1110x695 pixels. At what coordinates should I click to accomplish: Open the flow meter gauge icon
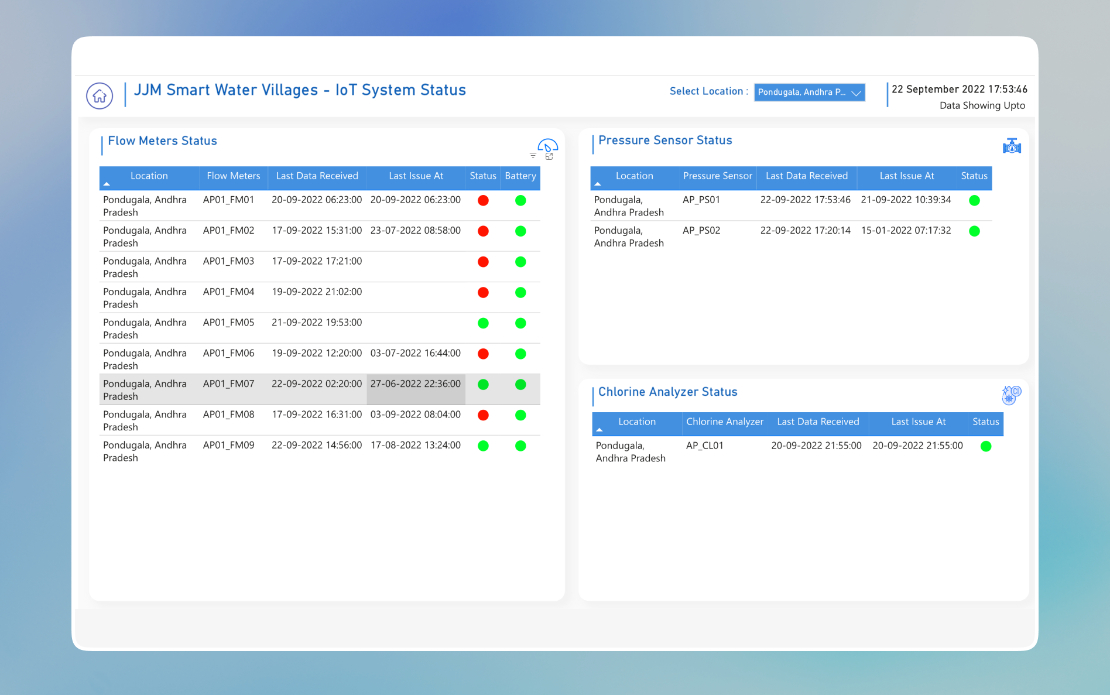tap(547, 148)
